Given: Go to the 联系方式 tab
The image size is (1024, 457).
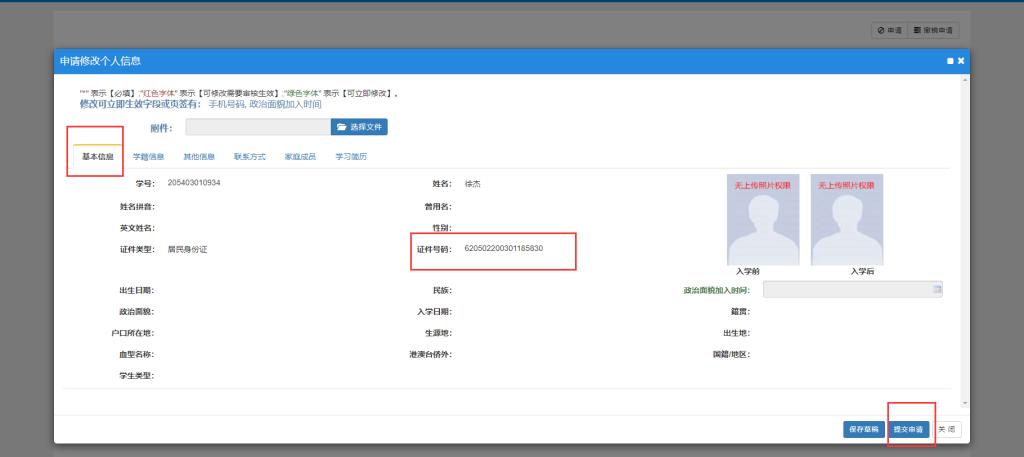Looking at the screenshot, I should (249, 157).
